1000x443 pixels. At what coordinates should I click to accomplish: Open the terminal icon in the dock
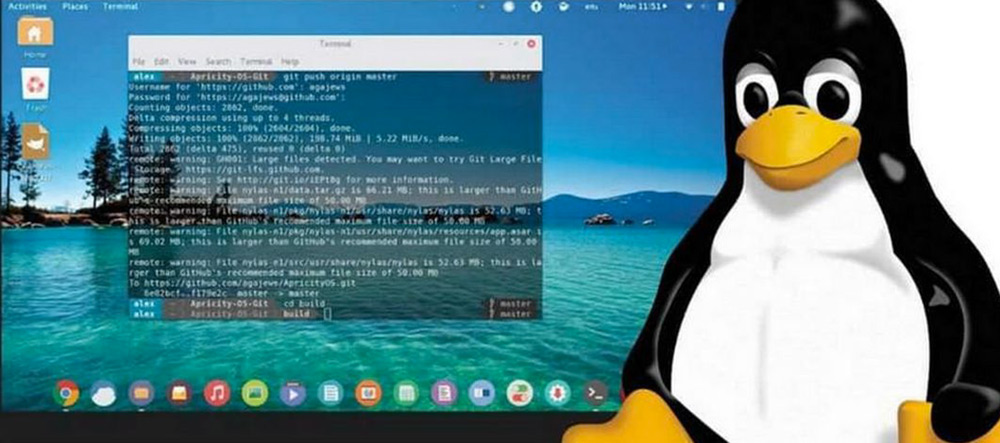click(596, 393)
